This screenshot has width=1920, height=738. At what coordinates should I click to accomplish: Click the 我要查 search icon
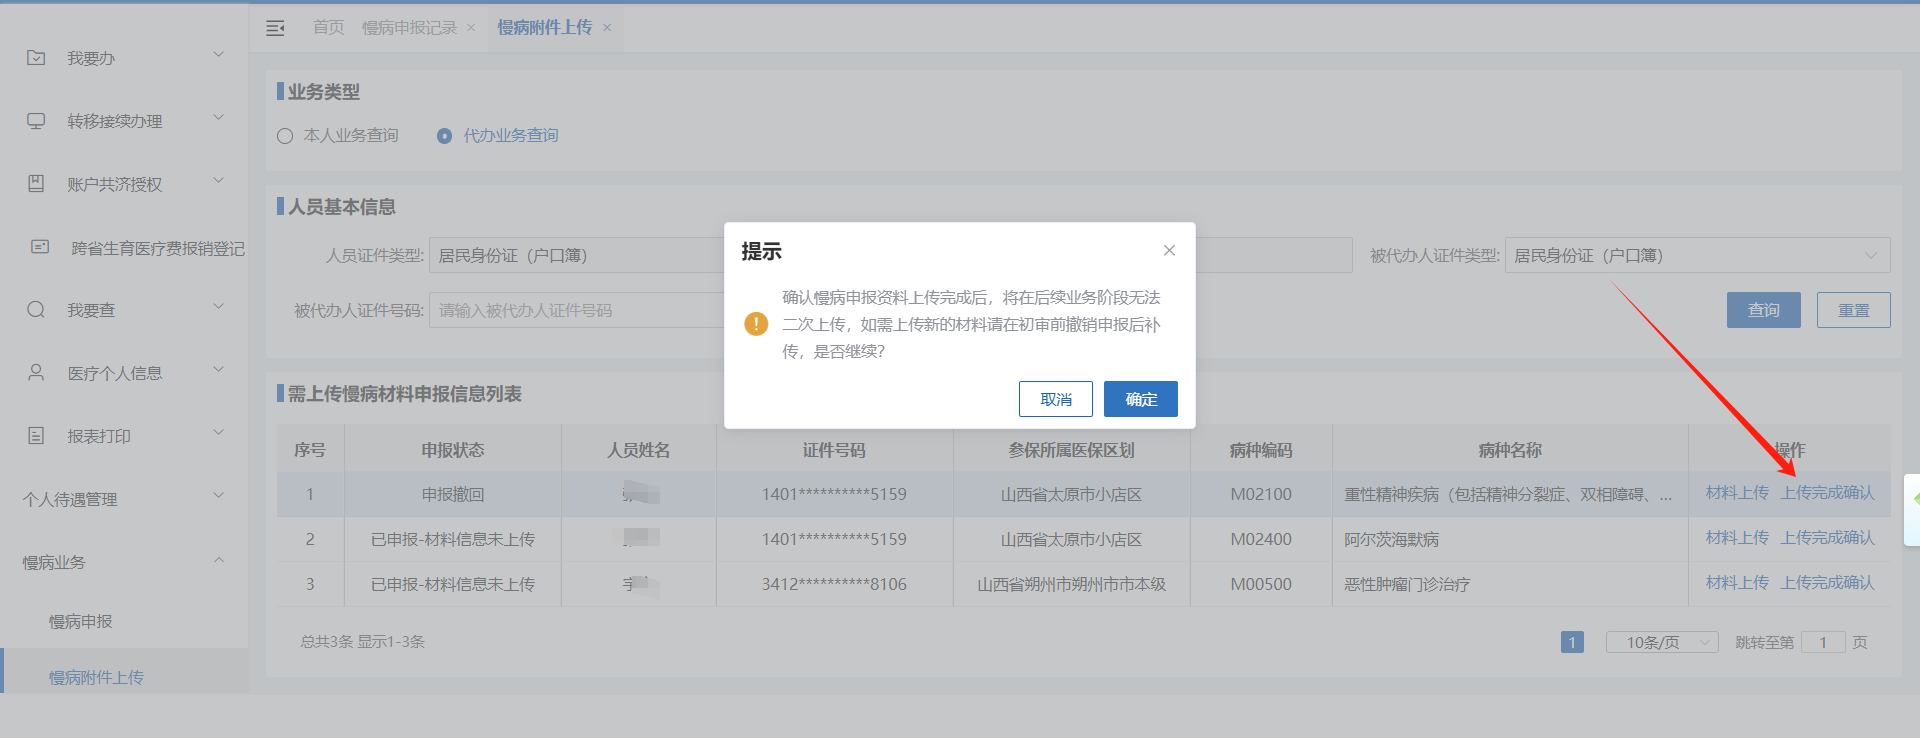[x=36, y=310]
